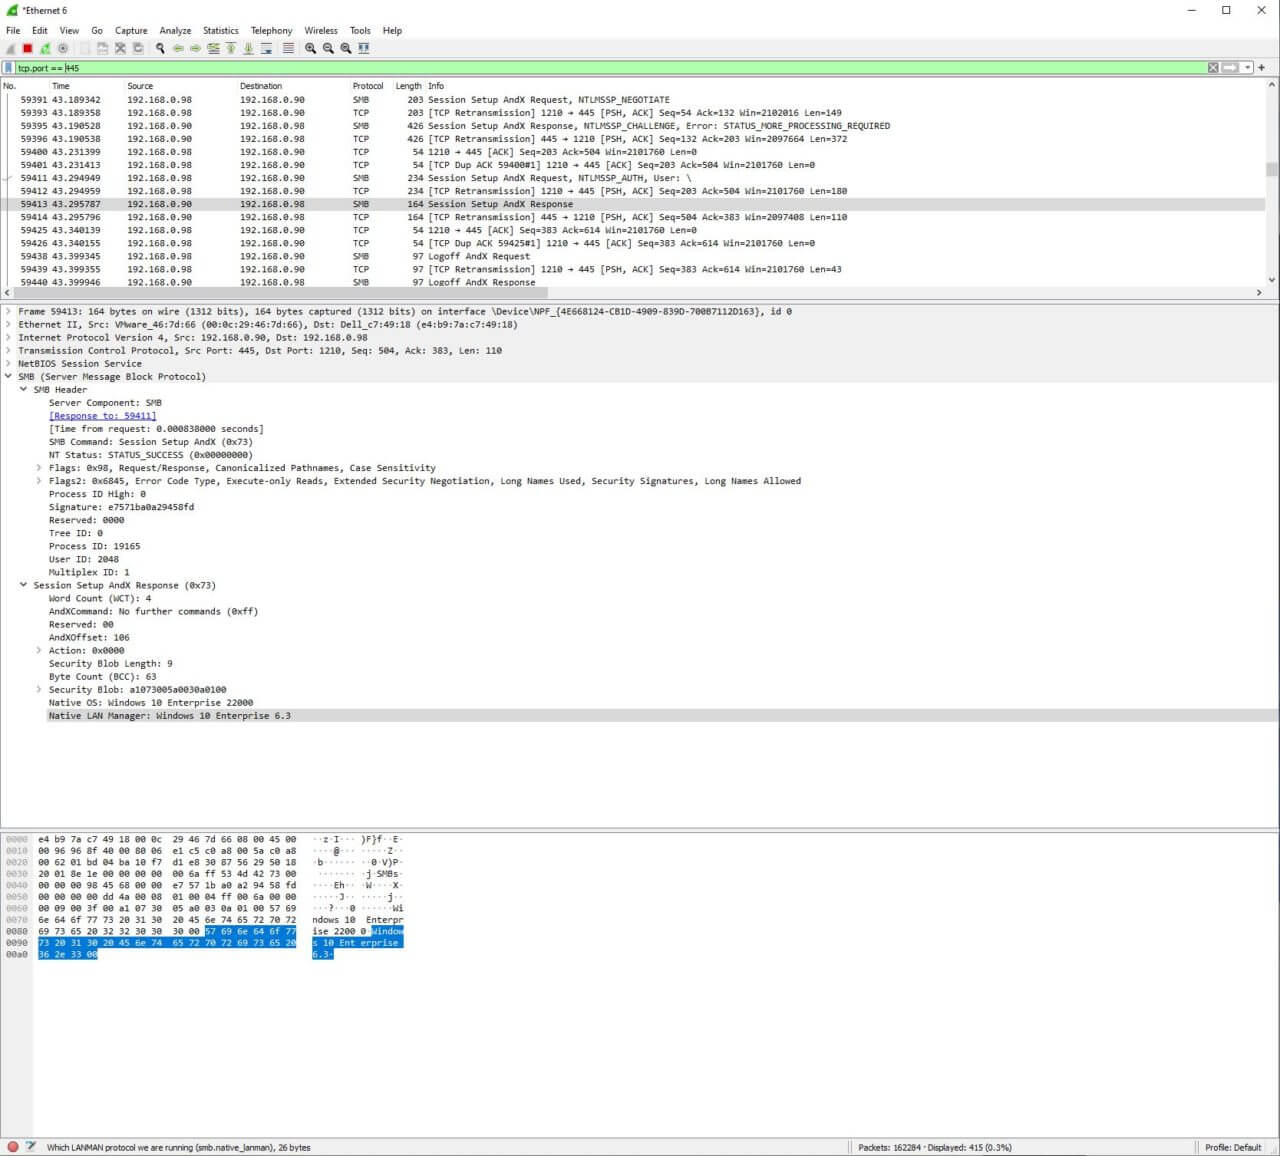Viewport: 1280px width, 1156px height.
Task: Close the capture file icon
Action: tap(120, 48)
